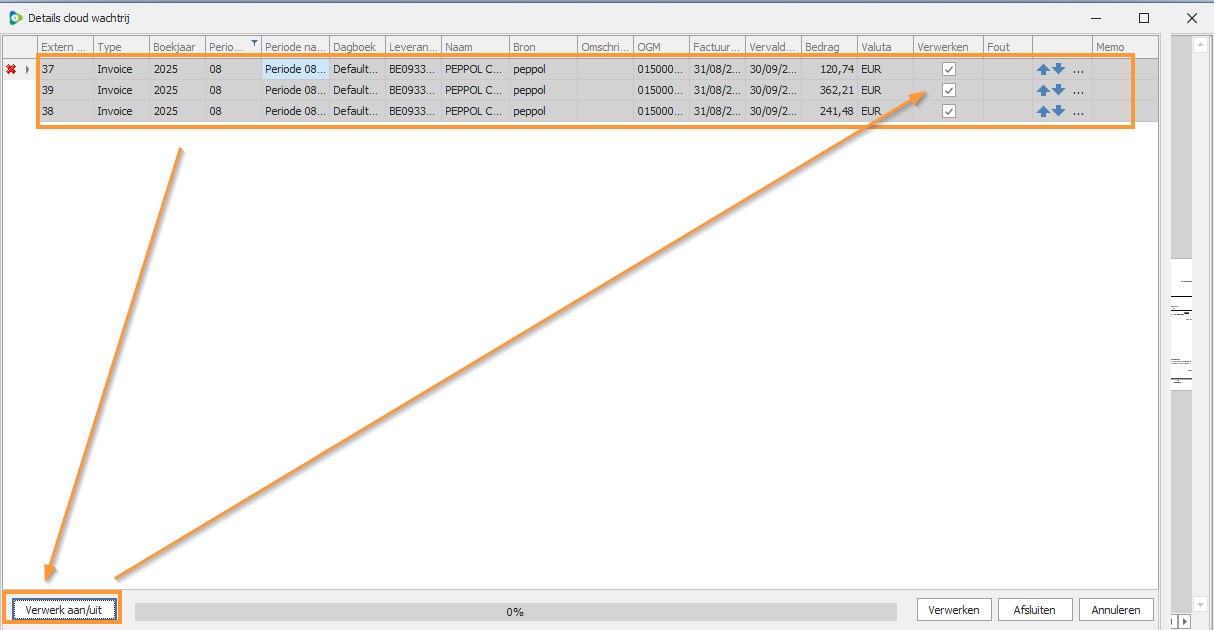Uncheck Verwerken checkbox for invoice 37
This screenshot has width=1214, height=630.
coord(949,69)
